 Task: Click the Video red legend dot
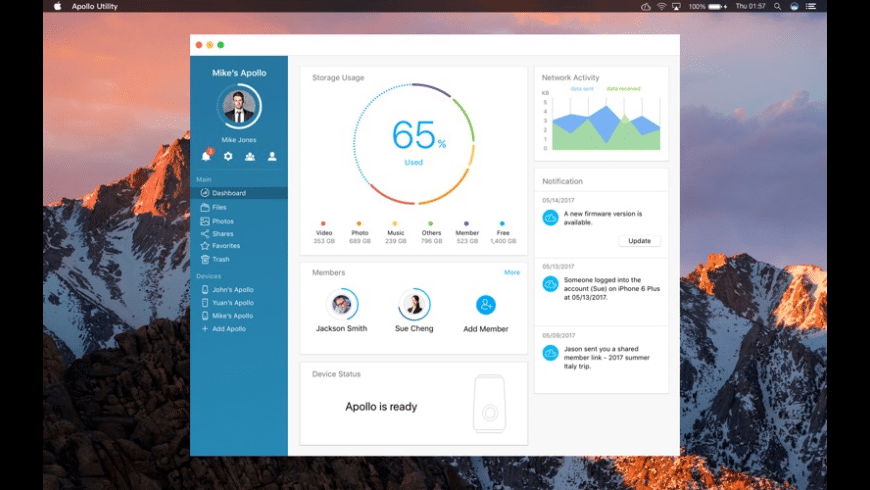pos(323,224)
